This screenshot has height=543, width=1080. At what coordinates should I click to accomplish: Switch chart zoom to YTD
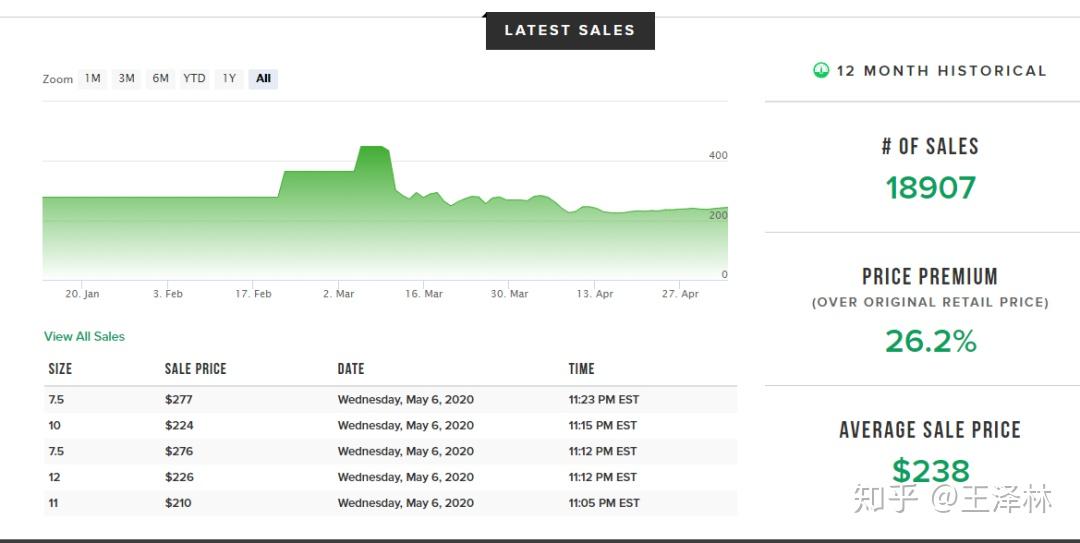click(194, 78)
